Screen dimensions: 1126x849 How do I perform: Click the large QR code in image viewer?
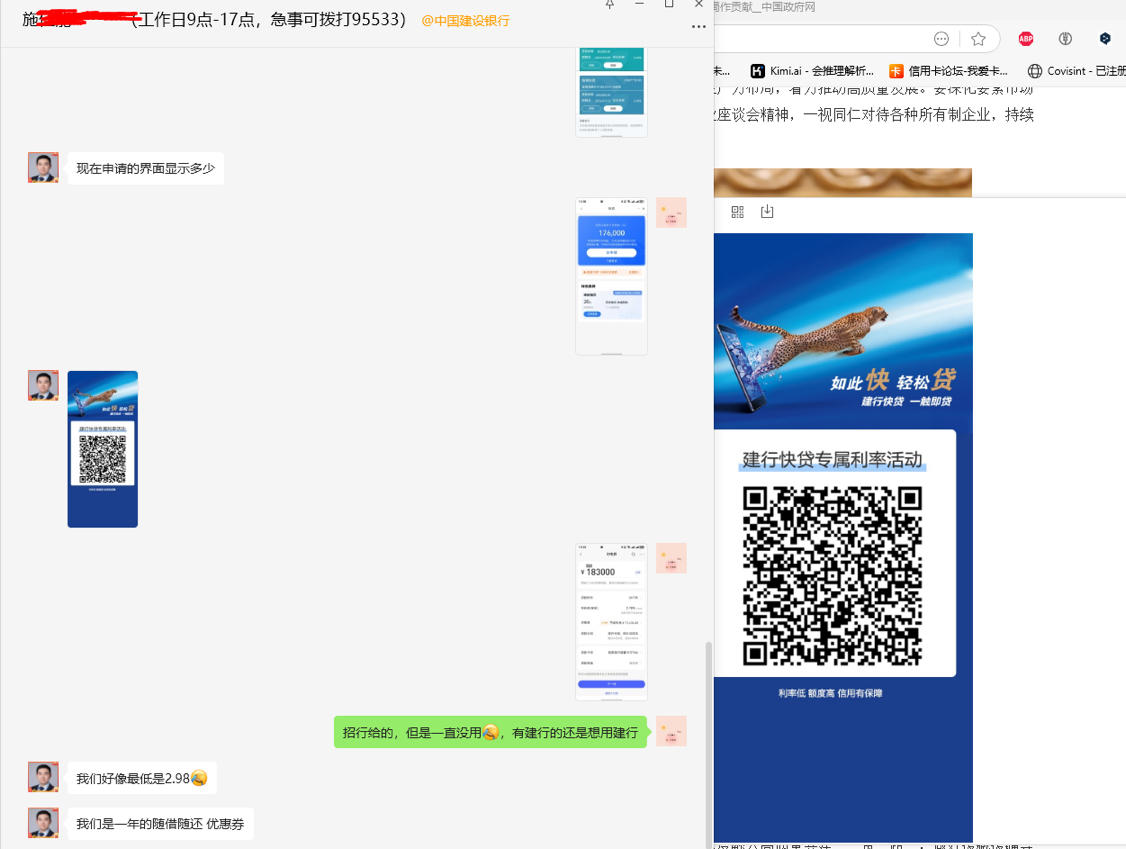point(832,576)
